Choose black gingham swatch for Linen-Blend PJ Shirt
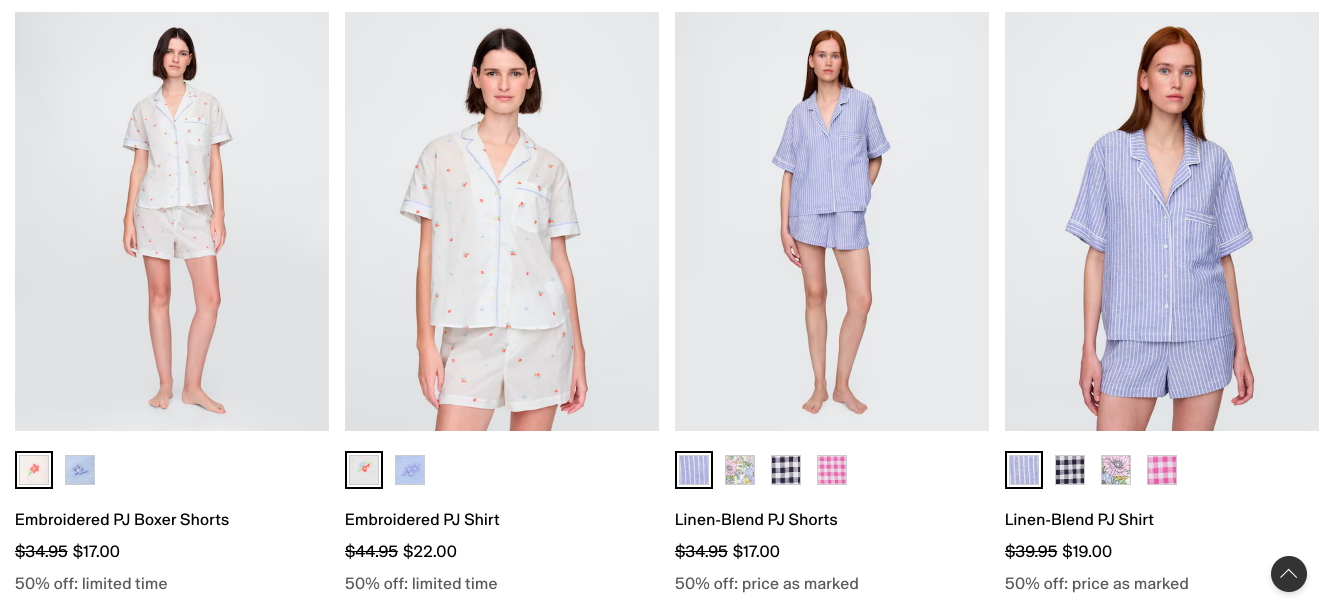This screenshot has height=599, width=1335. tap(1070, 470)
